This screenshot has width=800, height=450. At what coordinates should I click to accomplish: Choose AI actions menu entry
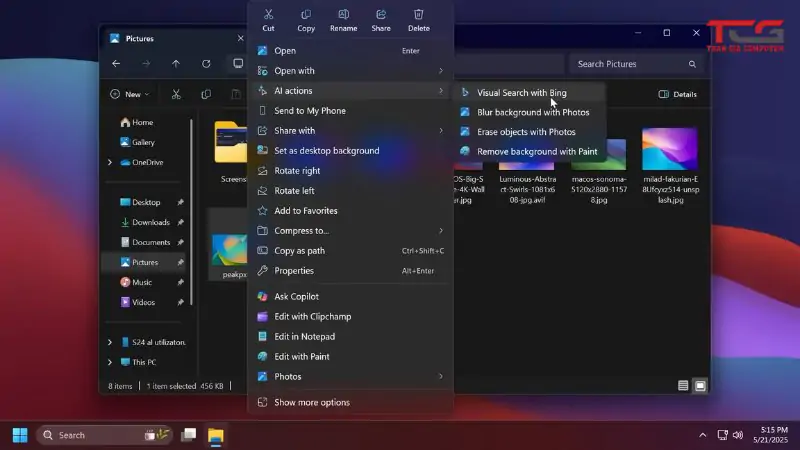coord(351,91)
